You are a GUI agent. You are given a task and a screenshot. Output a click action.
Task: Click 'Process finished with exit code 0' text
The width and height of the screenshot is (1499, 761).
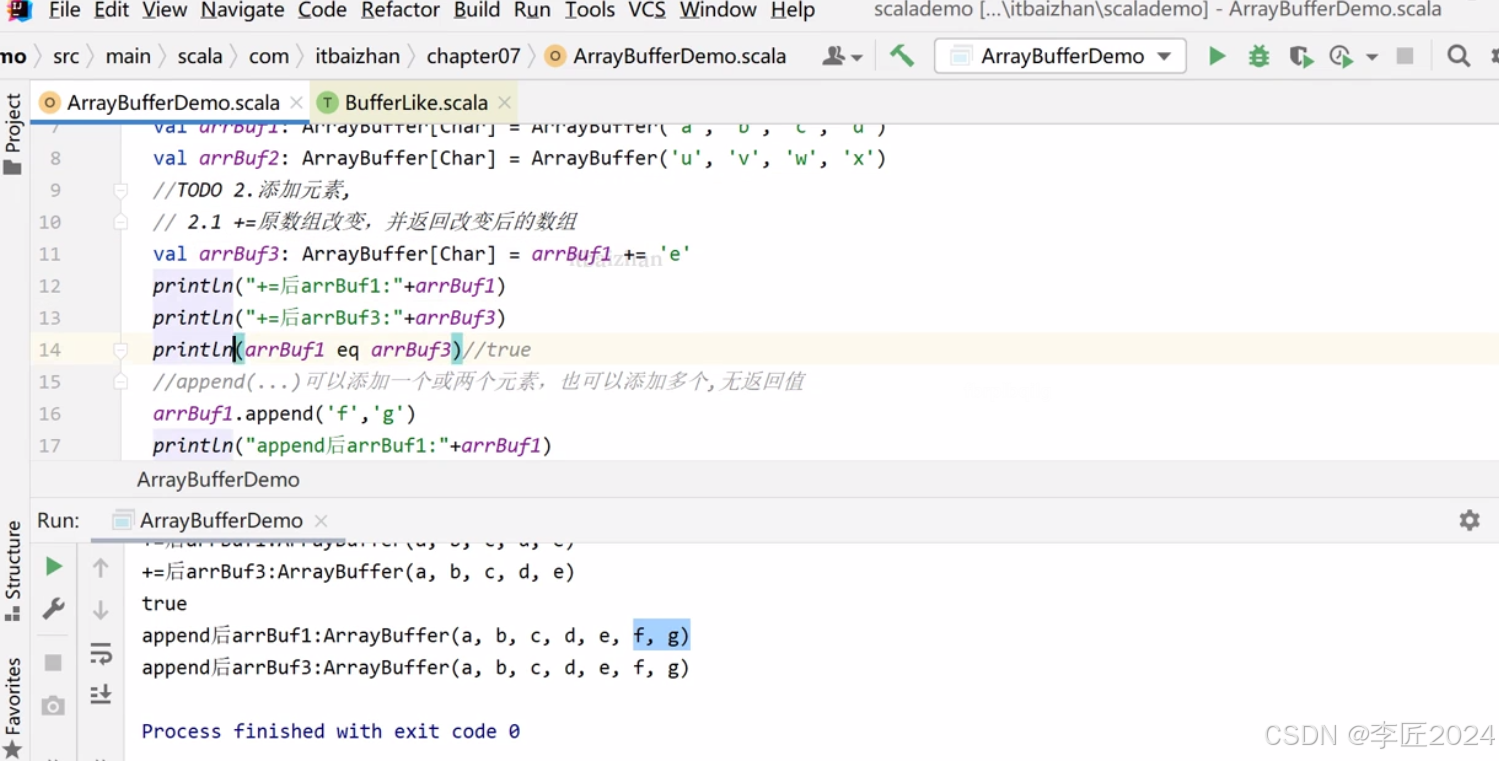tap(330, 732)
